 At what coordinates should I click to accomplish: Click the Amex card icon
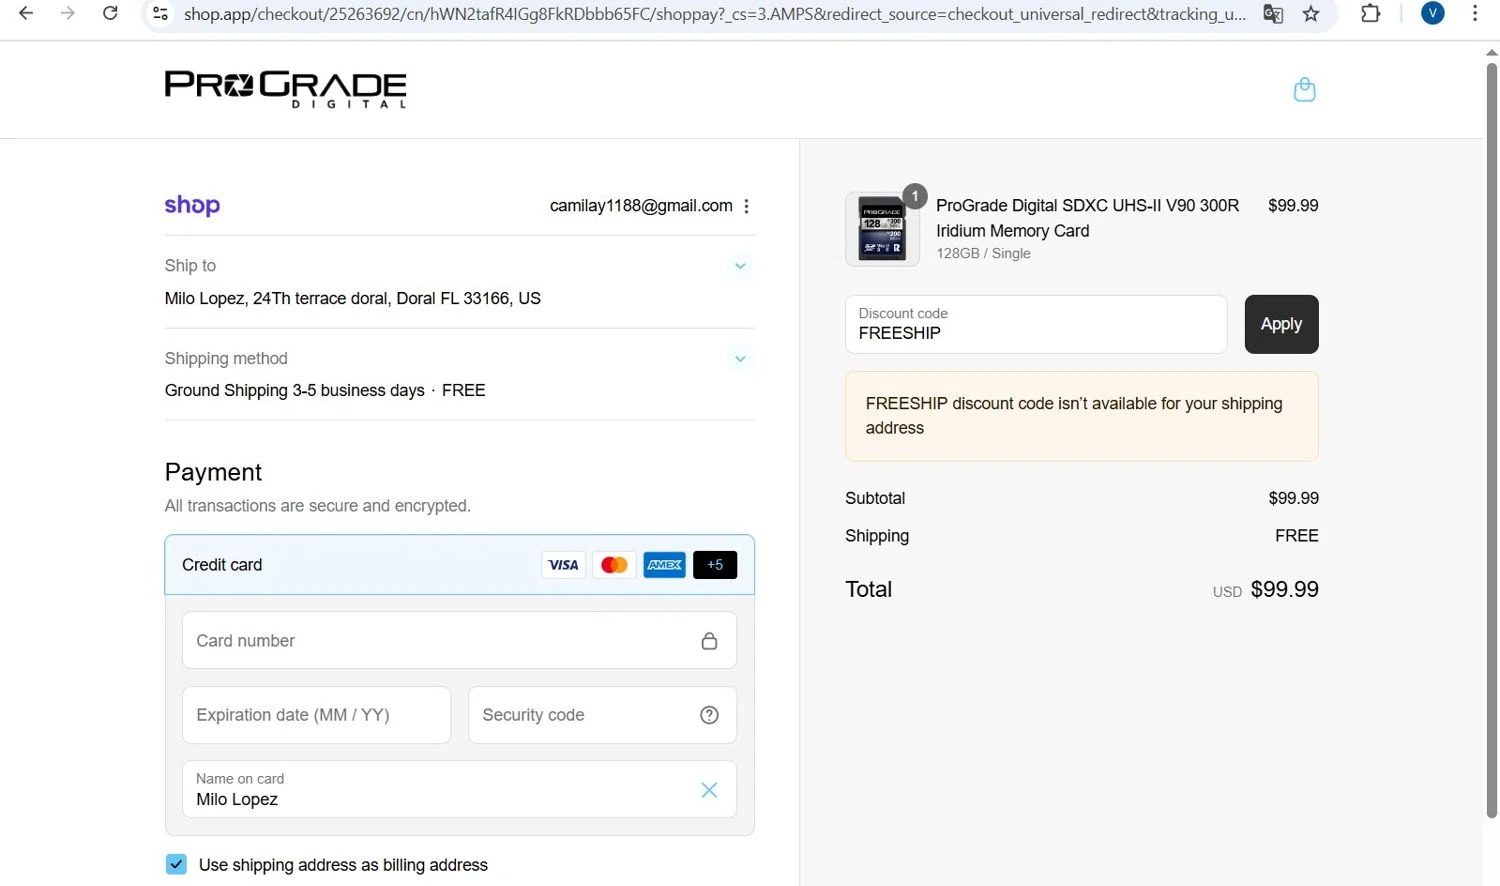(x=664, y=565)
